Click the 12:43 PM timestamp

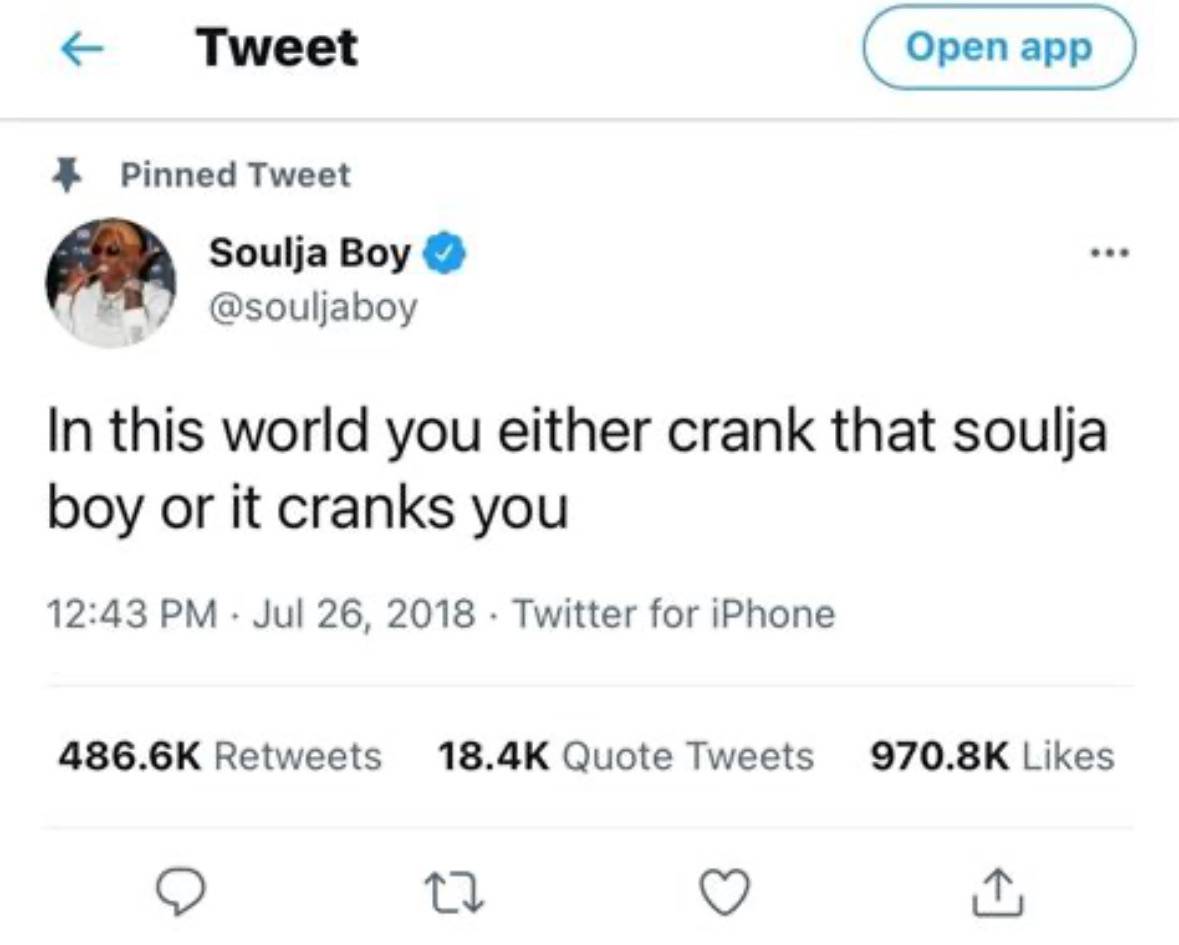(132, 613)
